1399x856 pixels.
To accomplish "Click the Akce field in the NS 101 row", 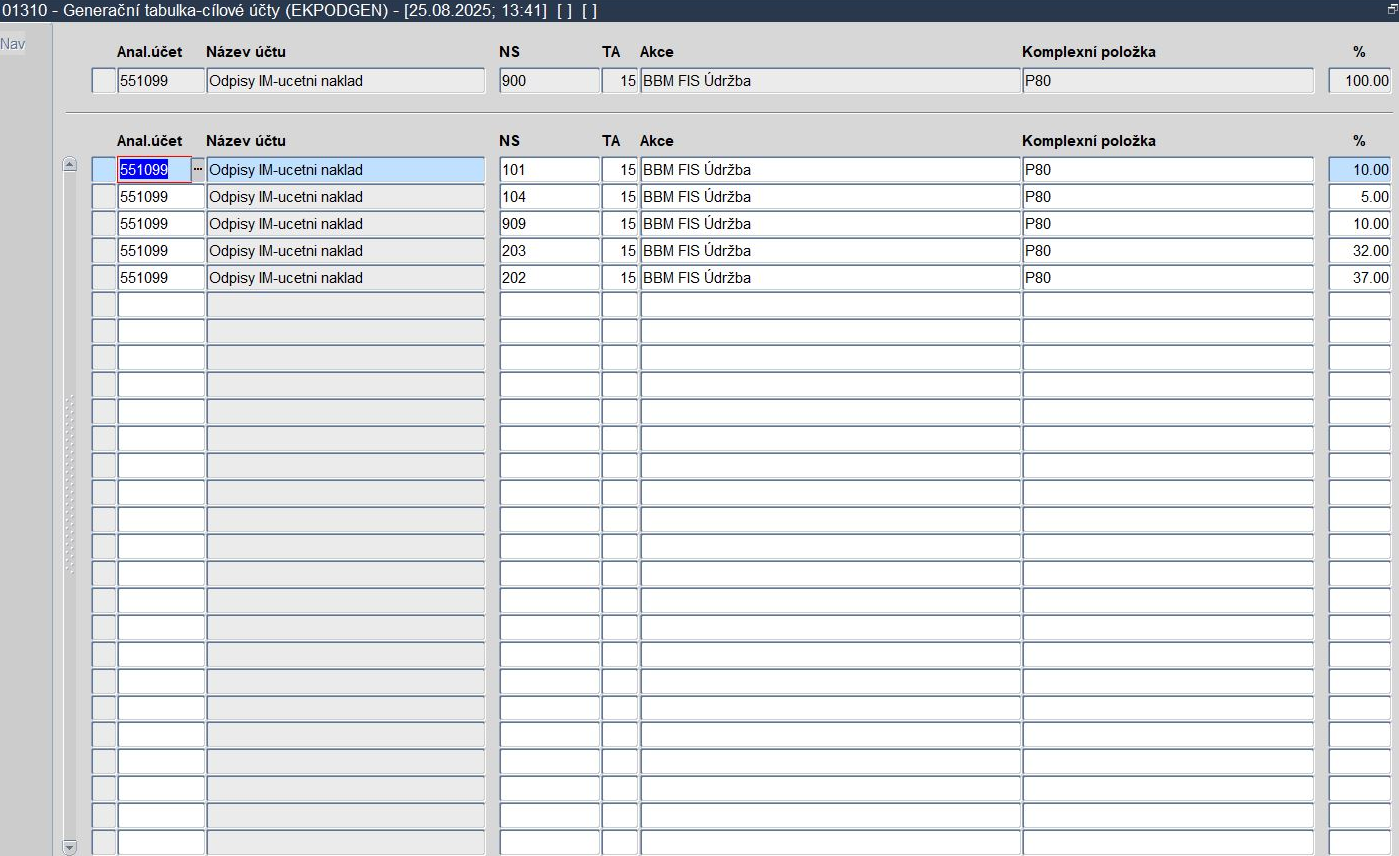I will (830, 170).
